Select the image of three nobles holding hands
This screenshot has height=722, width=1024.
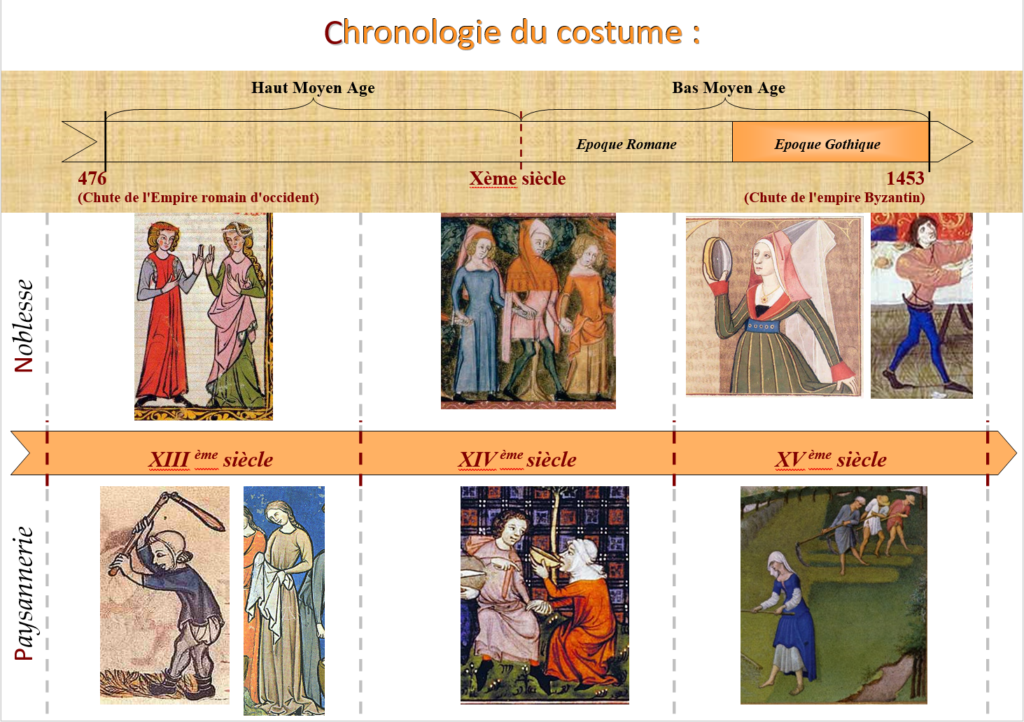pyautogui.click(x=528, y=311)
